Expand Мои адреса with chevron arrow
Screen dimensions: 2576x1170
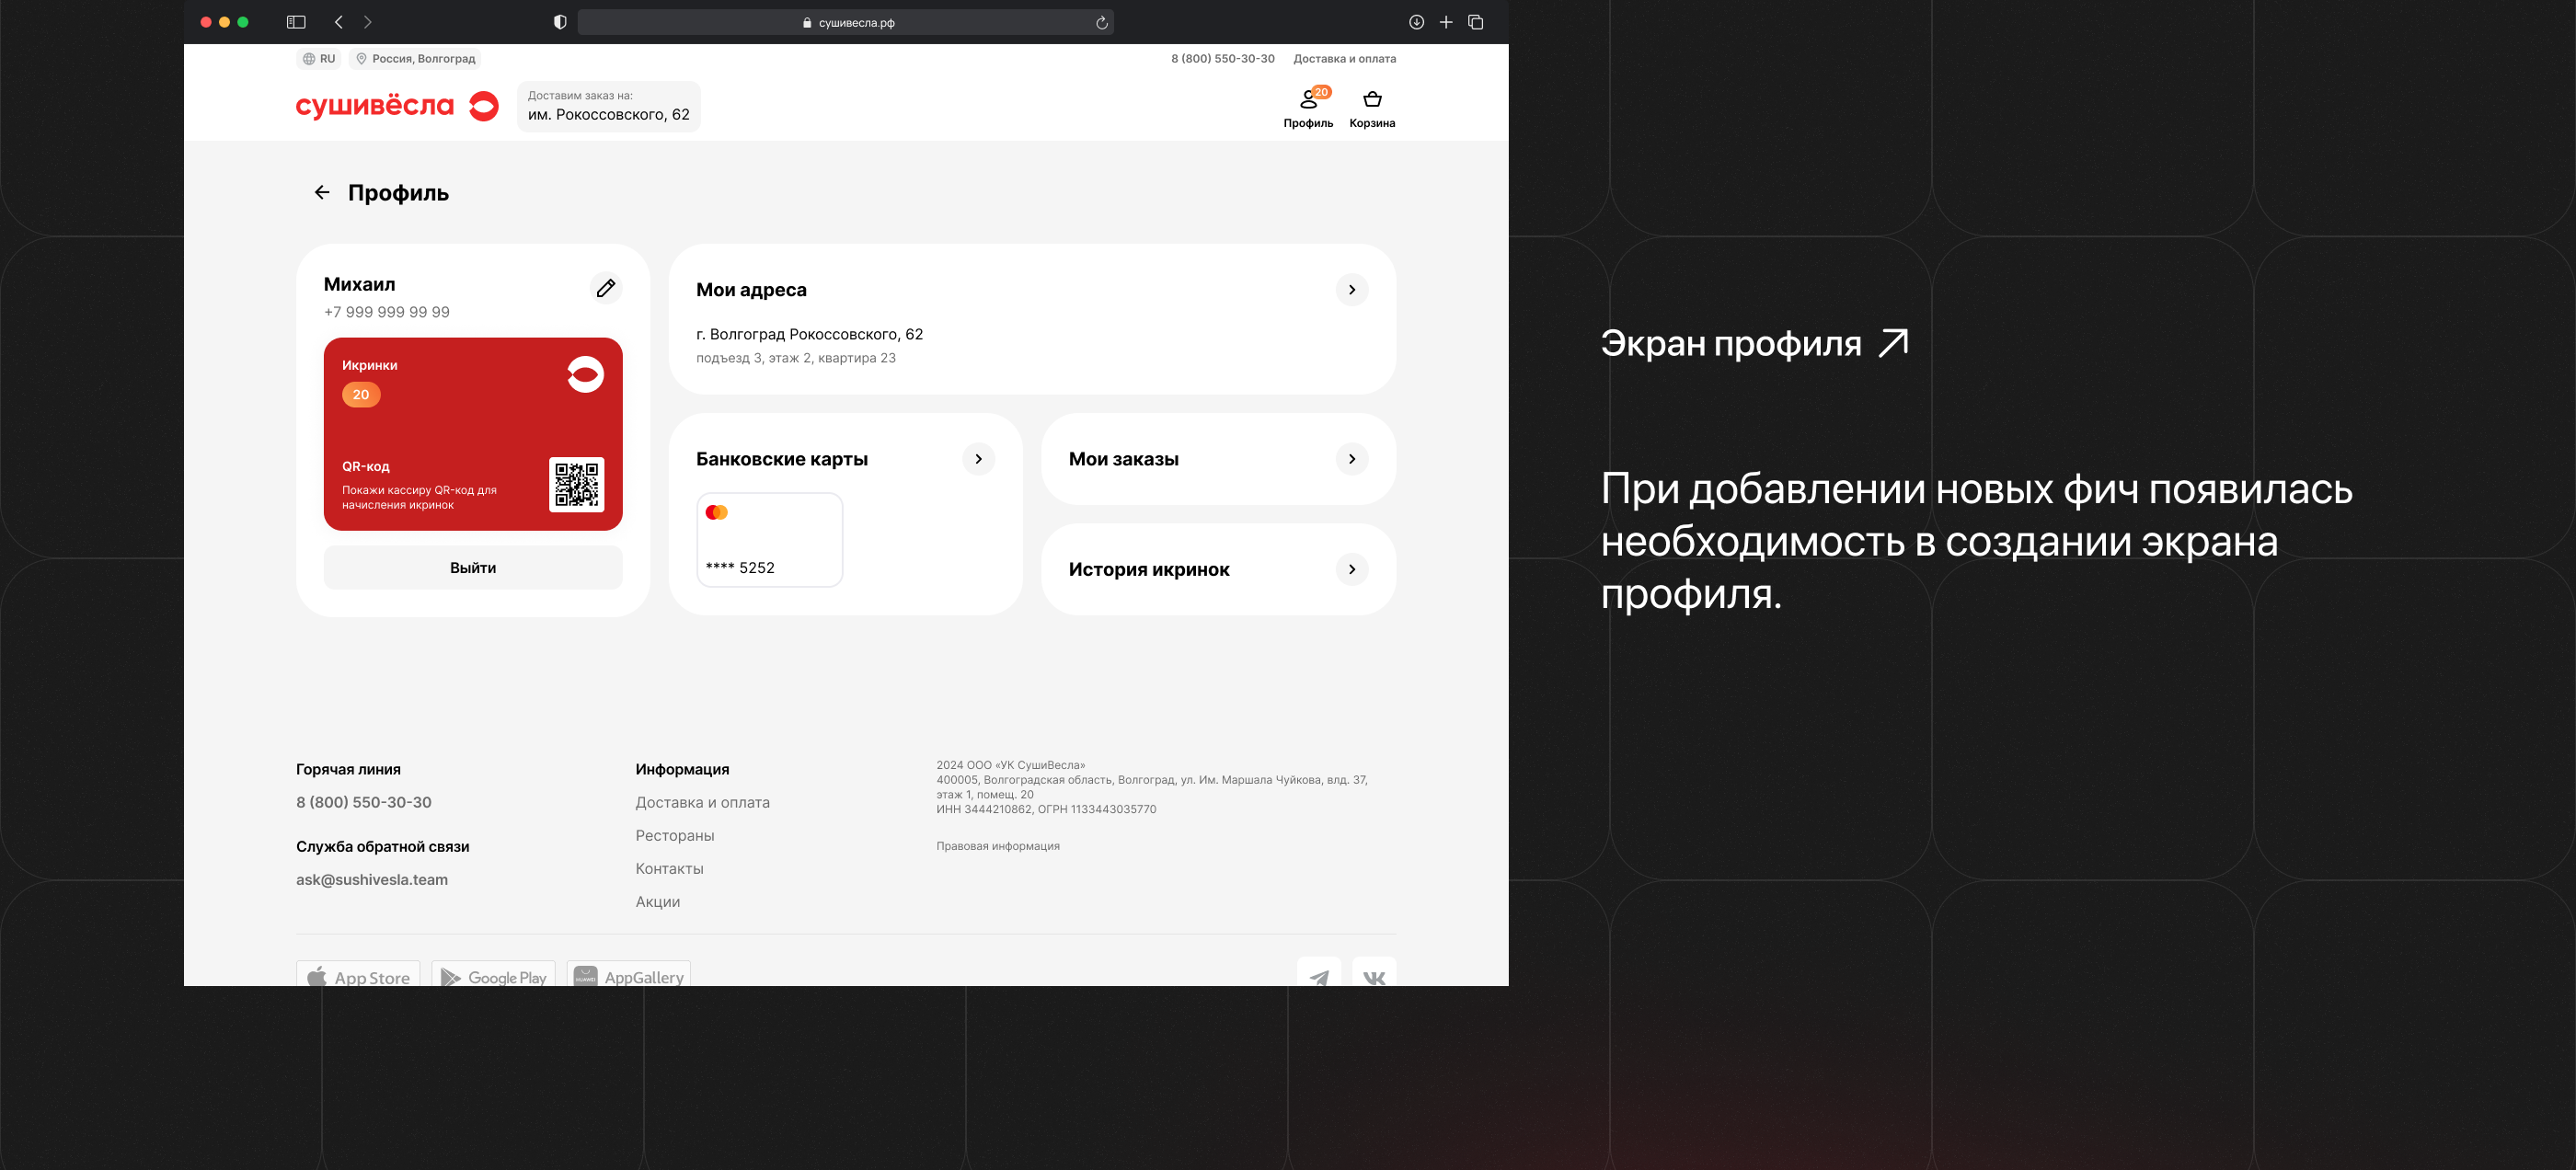(x=1351, y=290)
